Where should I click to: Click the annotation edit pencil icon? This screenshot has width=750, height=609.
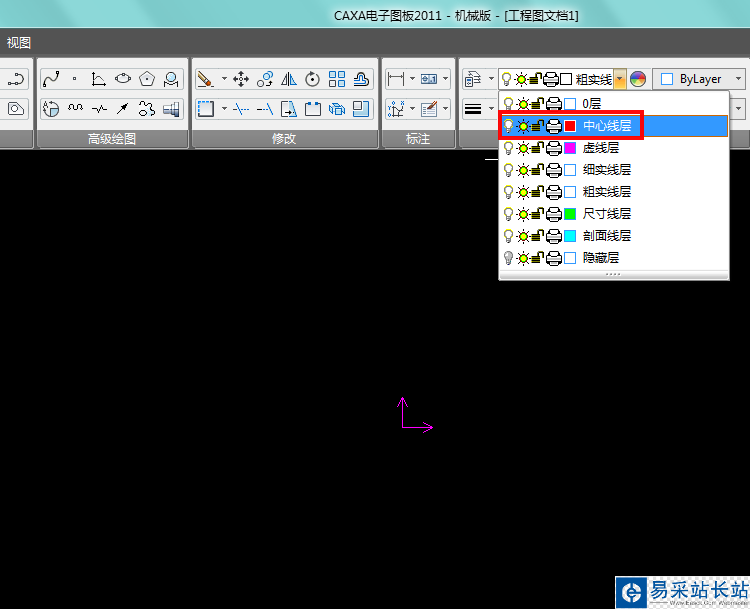pyautogui.click(x=429, y=109)
